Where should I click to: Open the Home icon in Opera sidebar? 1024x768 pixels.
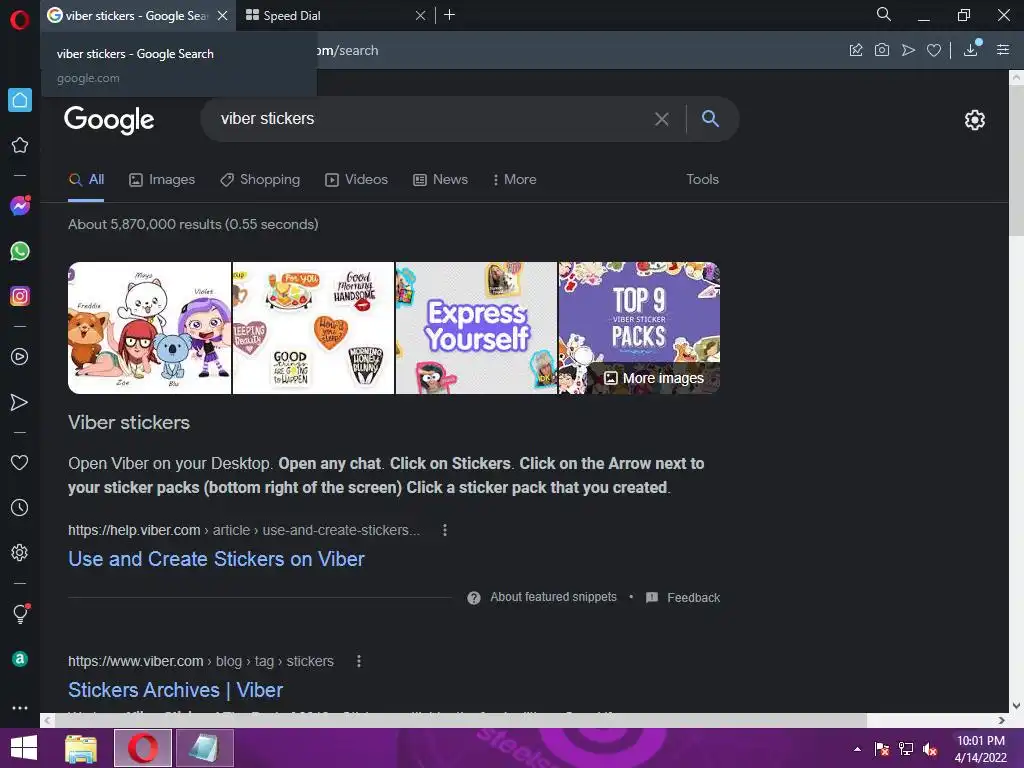coord(20,100)
